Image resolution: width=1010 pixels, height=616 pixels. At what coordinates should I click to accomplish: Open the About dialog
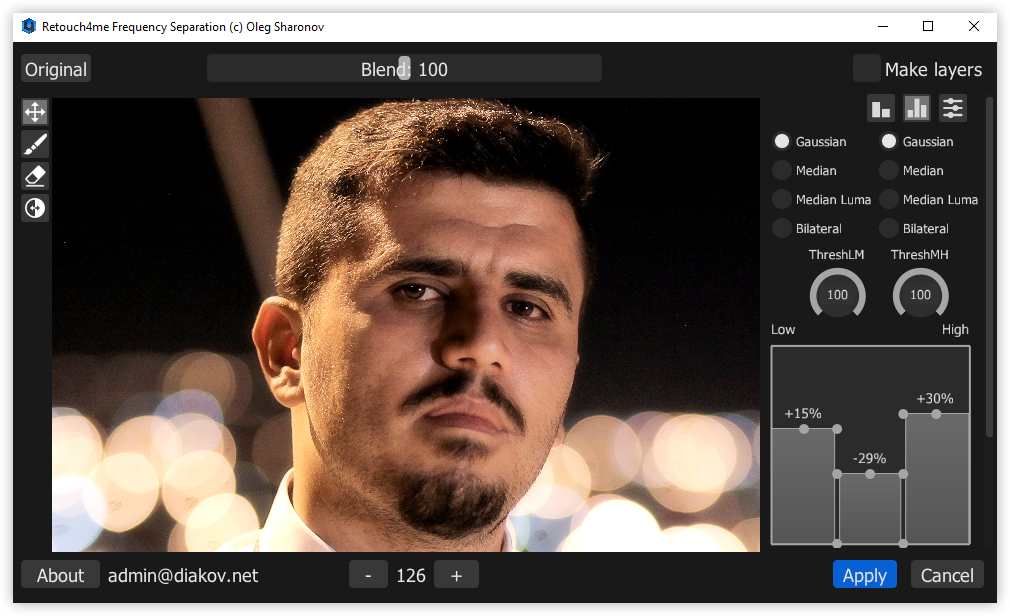[60, 575]
